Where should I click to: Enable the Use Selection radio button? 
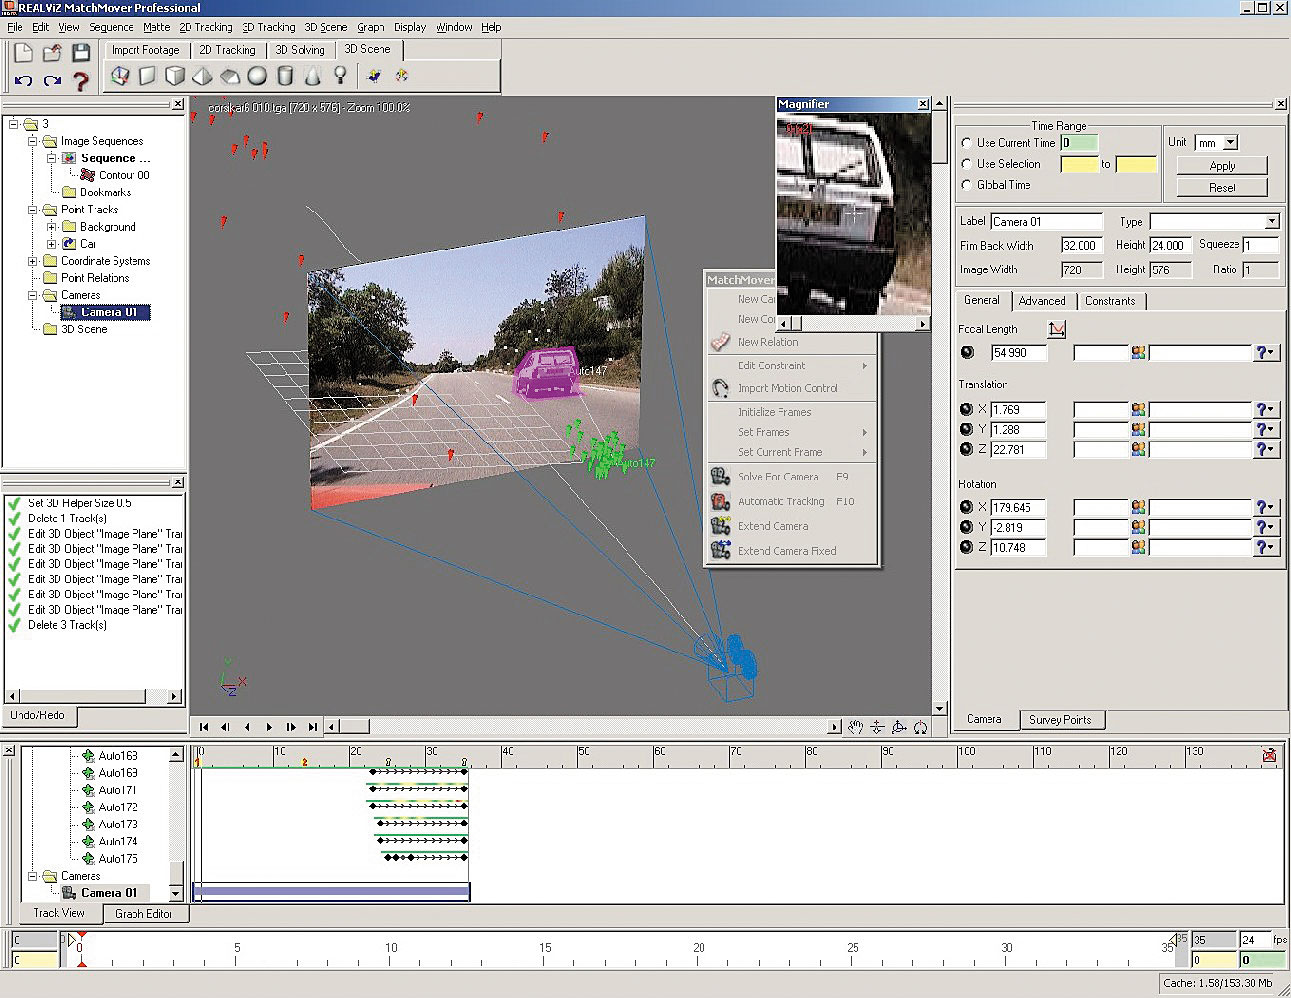(x=966, y=164)
